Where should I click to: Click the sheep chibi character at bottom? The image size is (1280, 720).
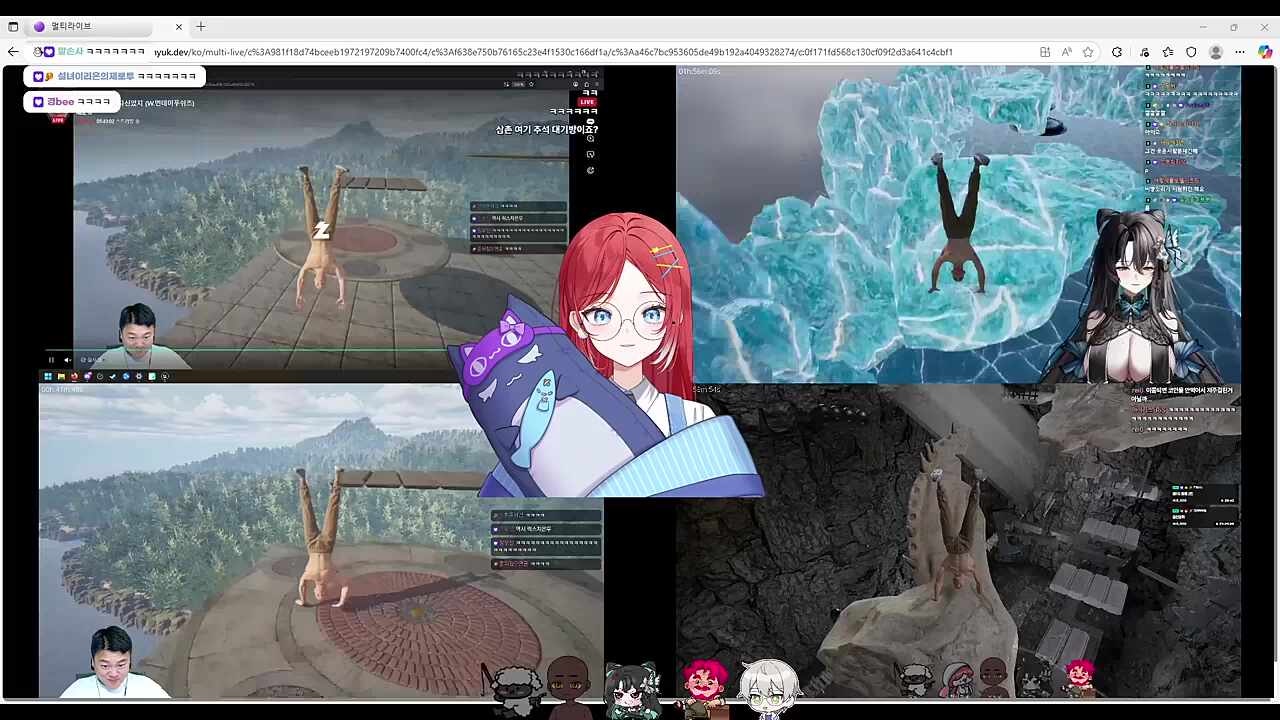[x=516, y=692]
